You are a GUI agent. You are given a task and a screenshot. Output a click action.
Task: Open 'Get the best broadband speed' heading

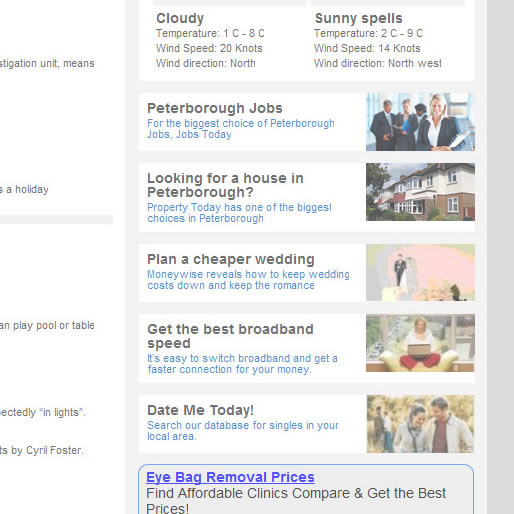pyautogui.click(x=230, y=336)
